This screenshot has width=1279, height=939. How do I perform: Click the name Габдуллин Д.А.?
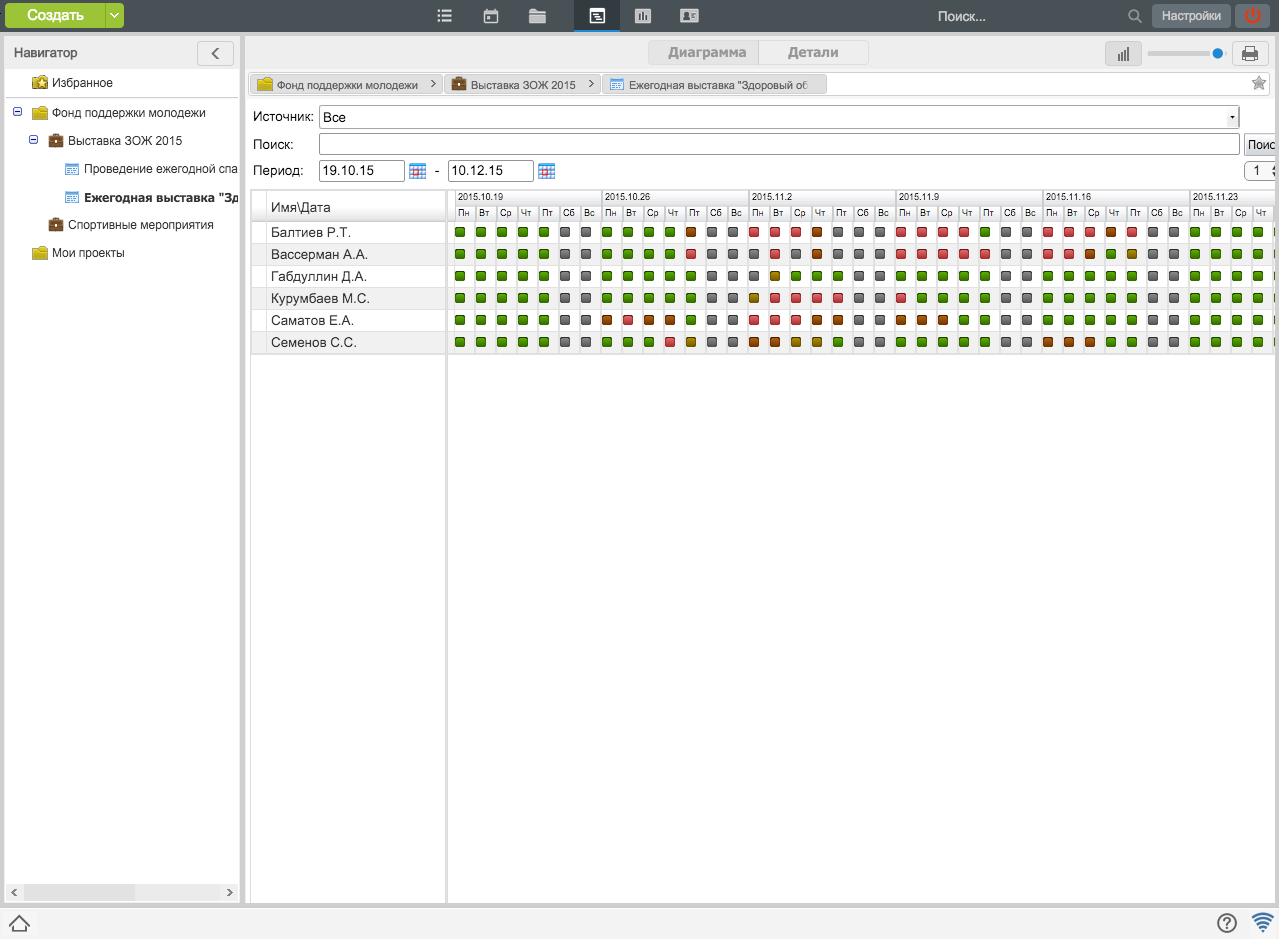[x=319, y=276]
